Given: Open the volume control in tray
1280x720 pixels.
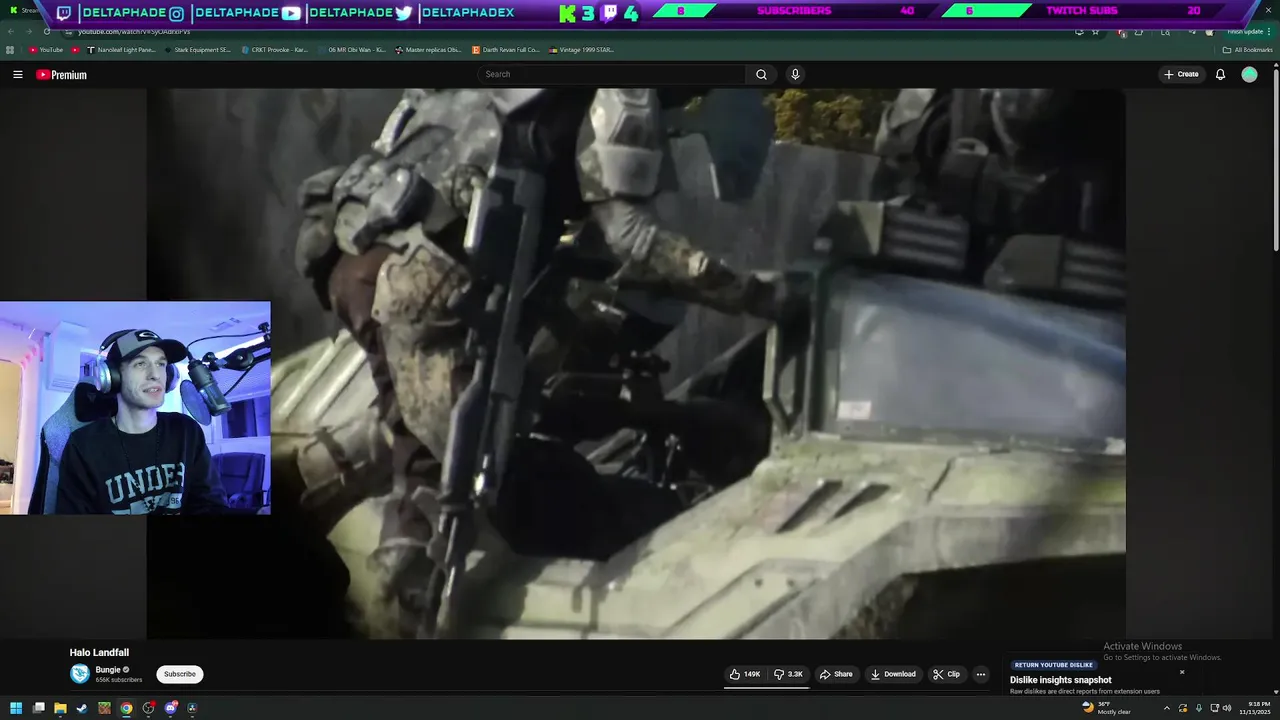Looking at the screenshot, I should [x=1227, y=708].
